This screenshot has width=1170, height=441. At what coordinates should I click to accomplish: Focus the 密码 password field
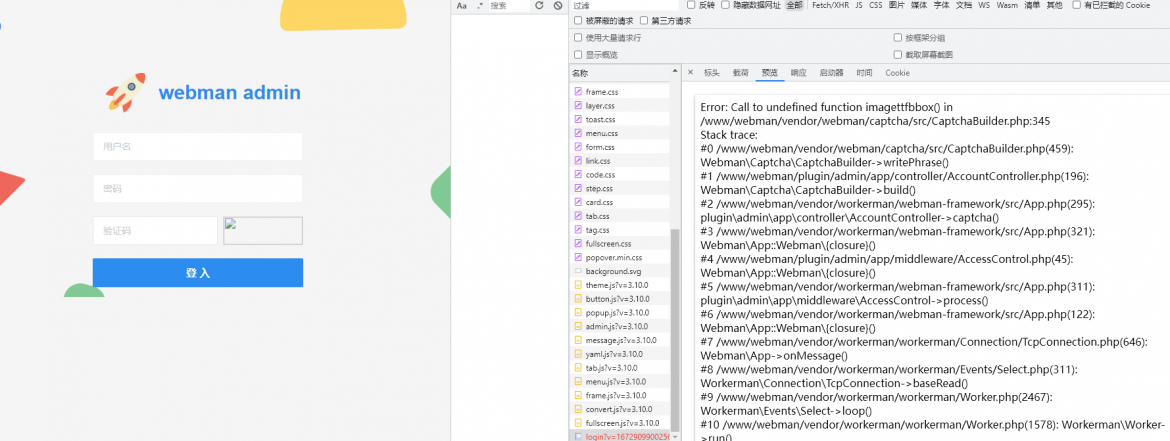(x=198, y=189)
